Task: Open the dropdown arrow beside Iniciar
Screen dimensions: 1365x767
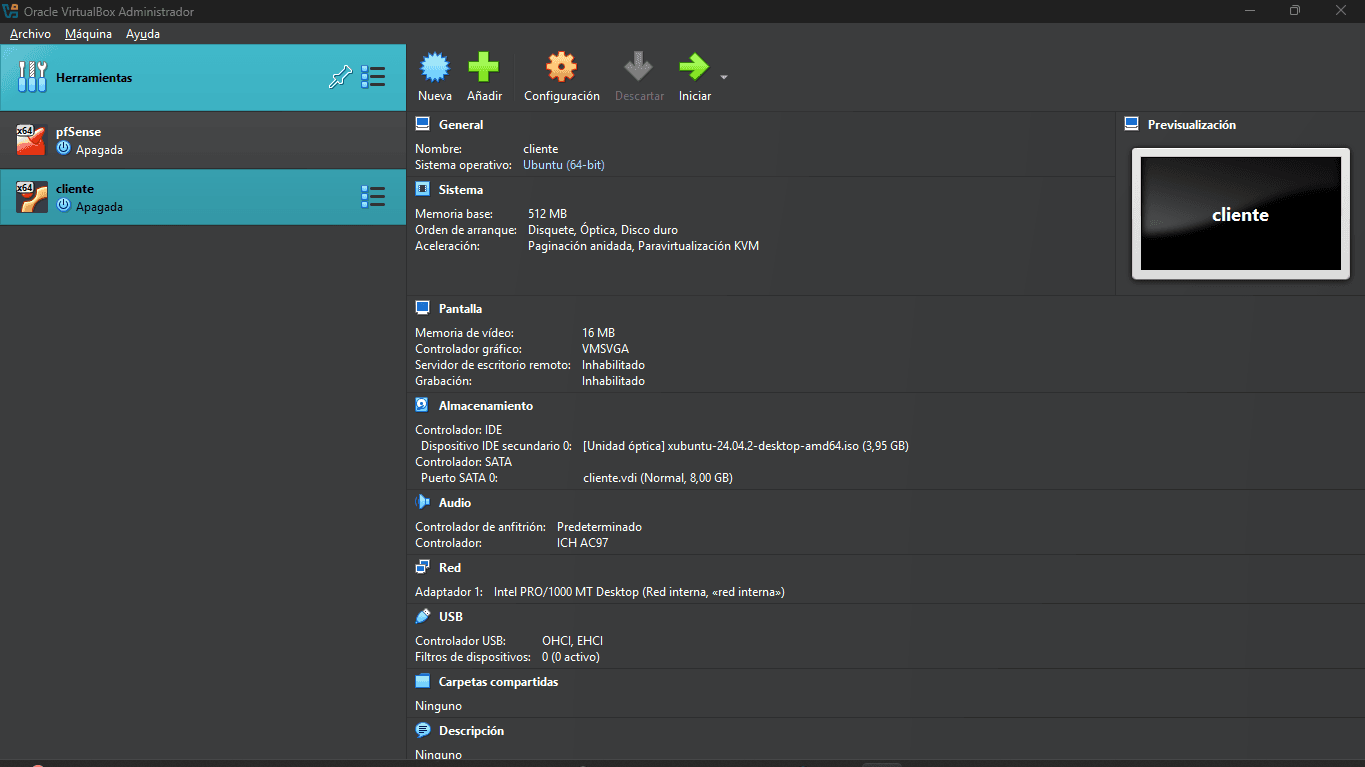Action: (x=723, y=77)
